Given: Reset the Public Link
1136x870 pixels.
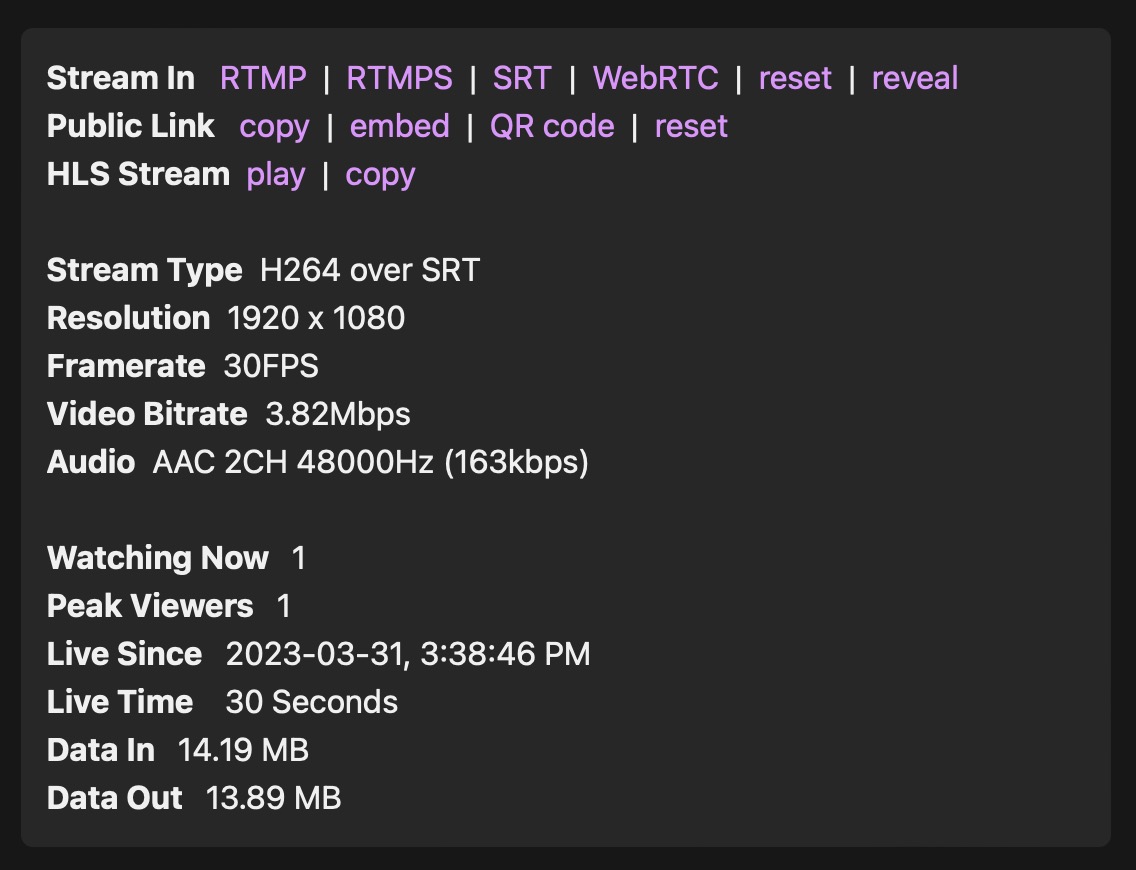Looking at the screenshot, I should (x=691, y=127).
